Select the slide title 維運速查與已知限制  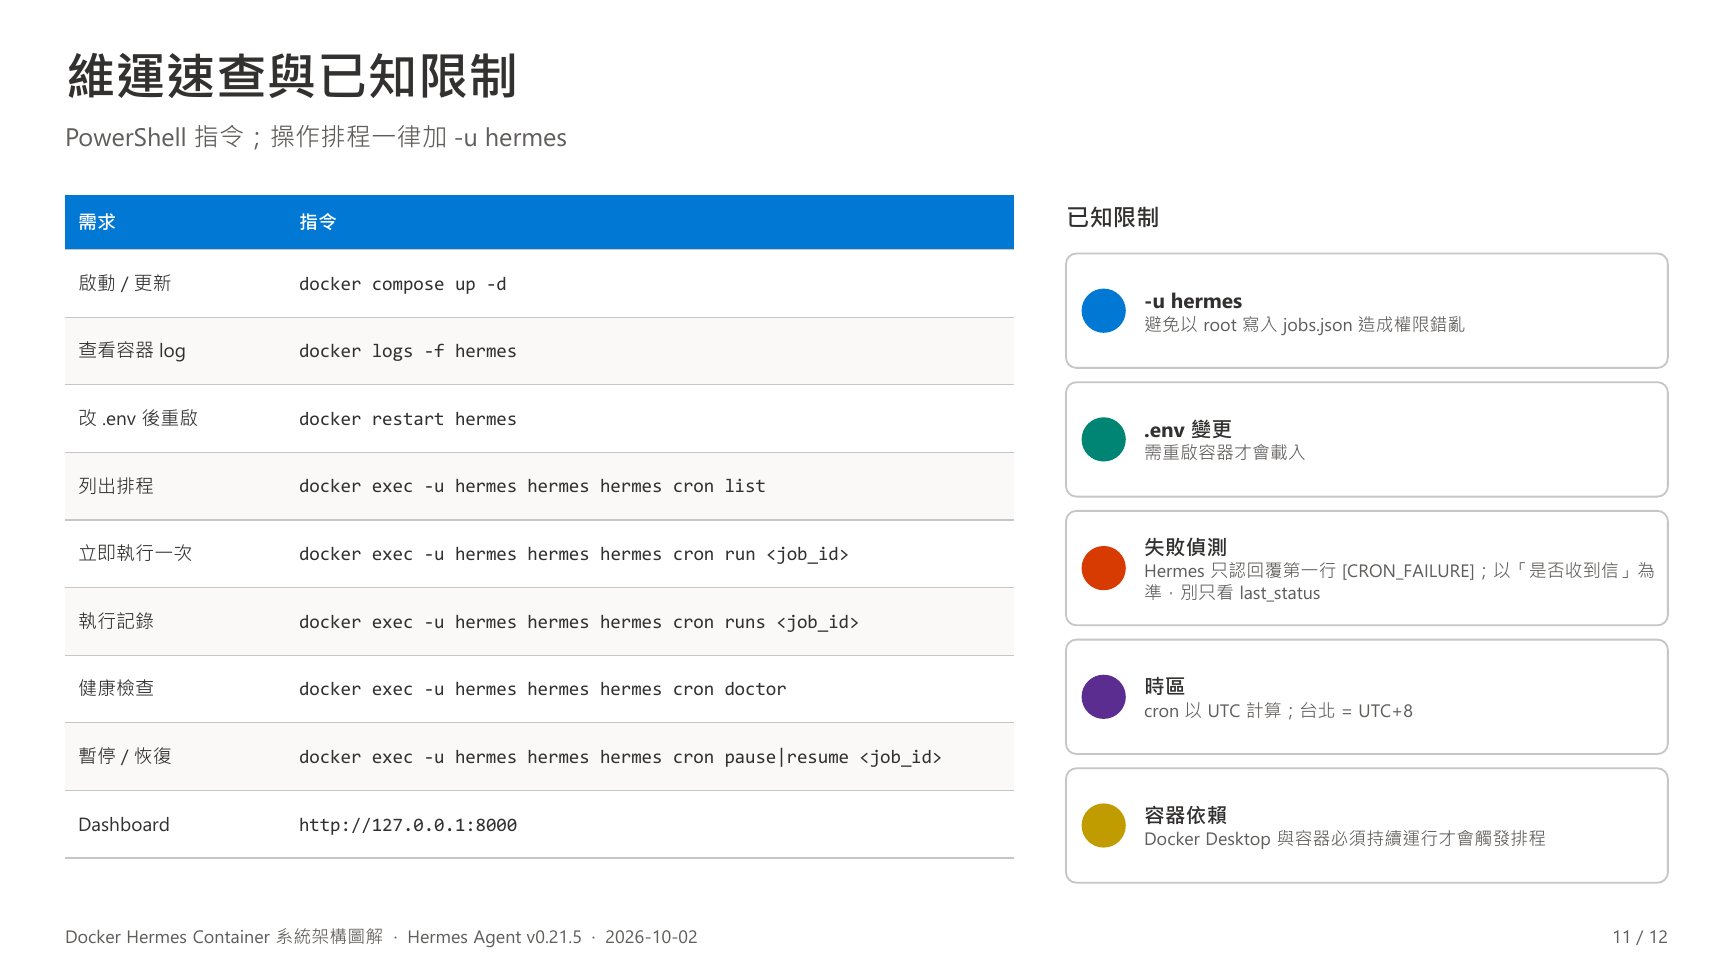click(292, 76)
